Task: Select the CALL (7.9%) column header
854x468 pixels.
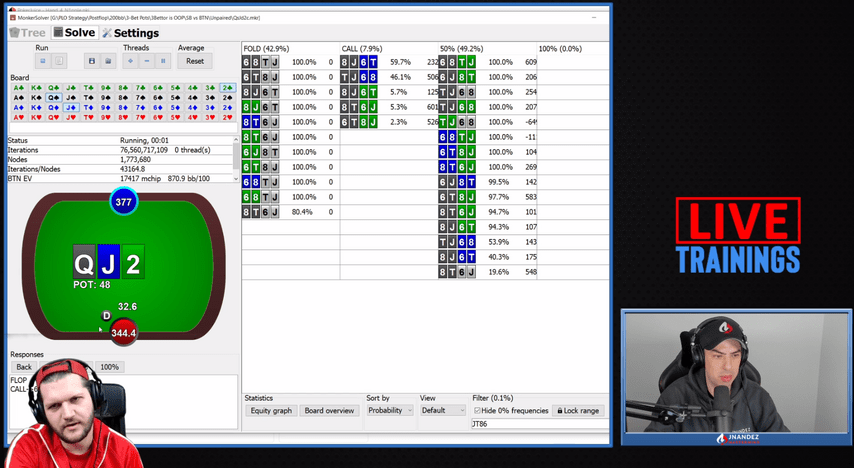Action: point(389,48)
